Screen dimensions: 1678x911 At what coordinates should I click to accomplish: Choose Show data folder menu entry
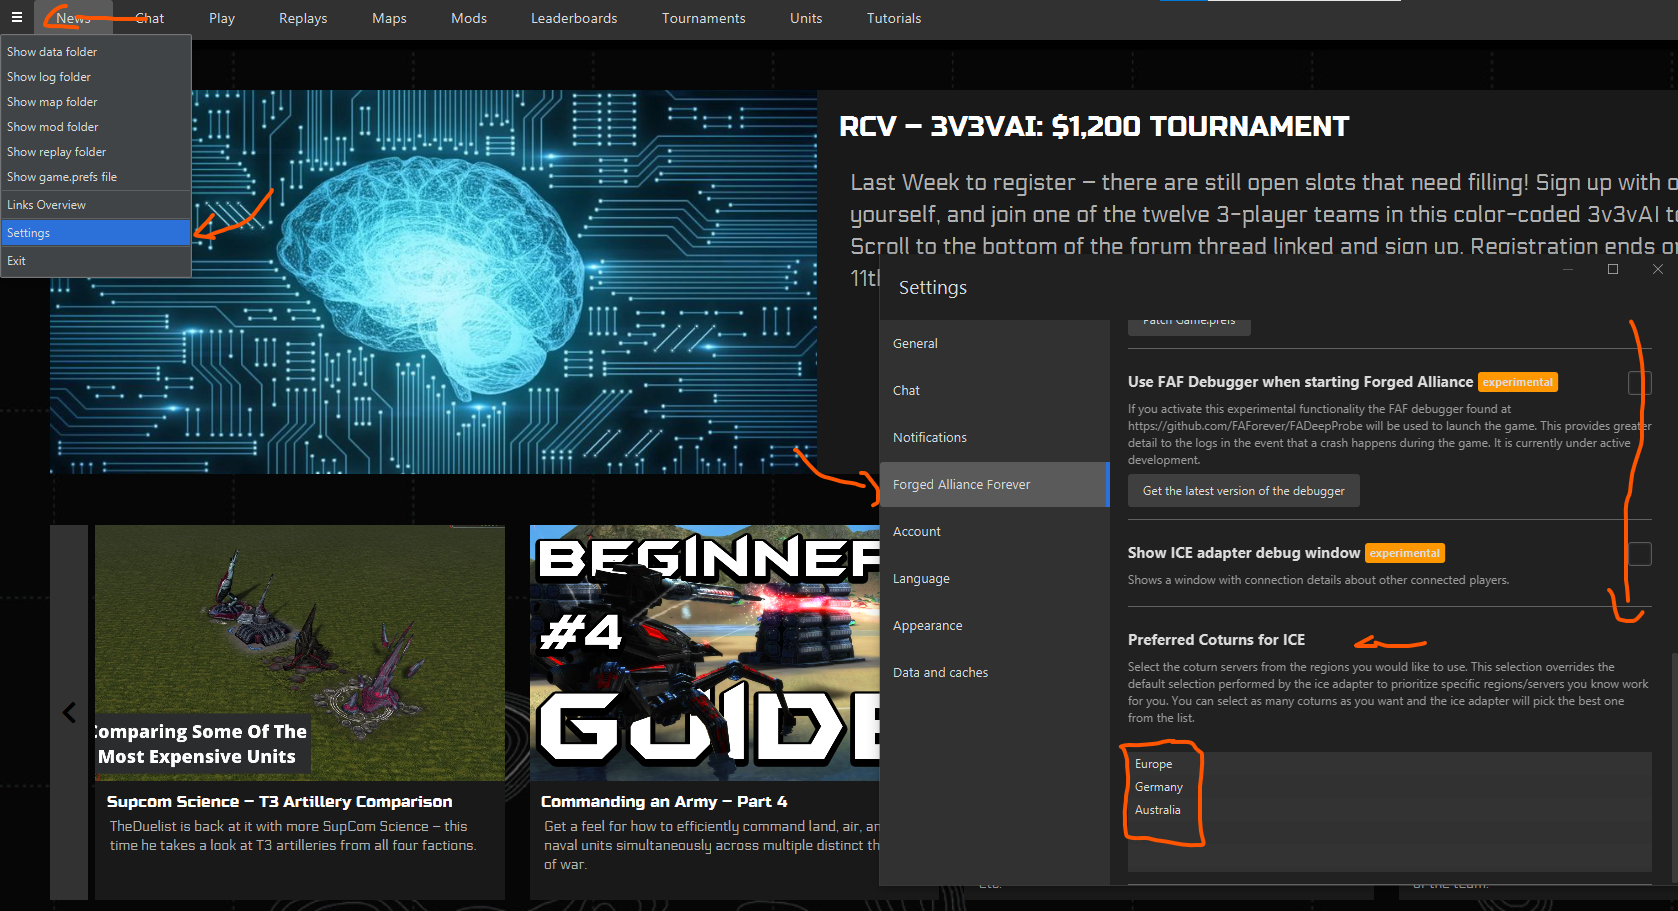[x=96, y=52]
